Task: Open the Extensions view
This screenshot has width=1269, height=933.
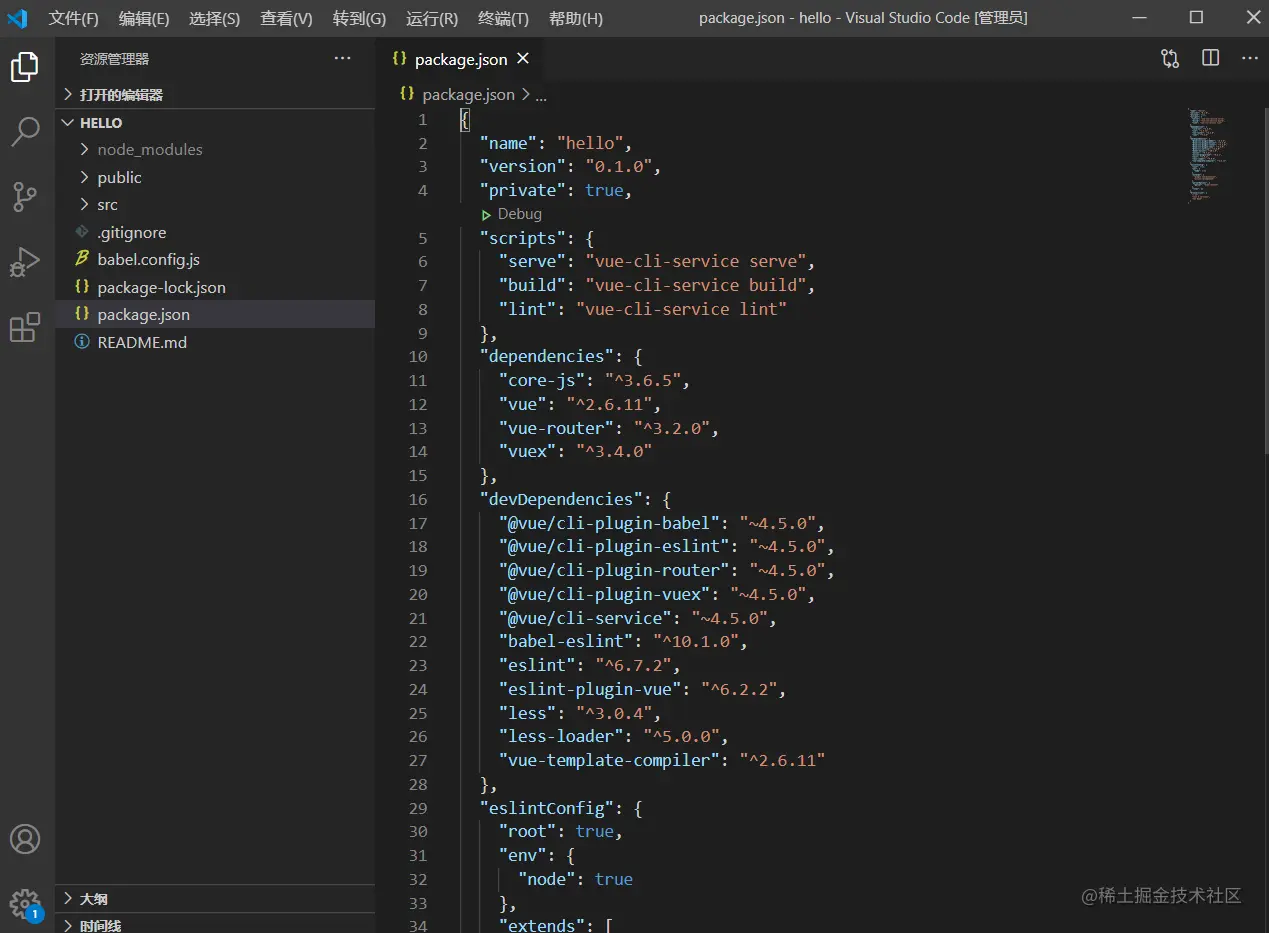Action: tap(25, 327)
